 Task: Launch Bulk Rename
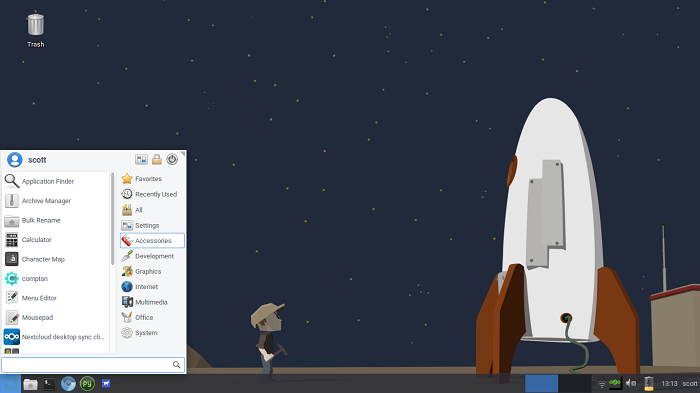click(55, 220)
